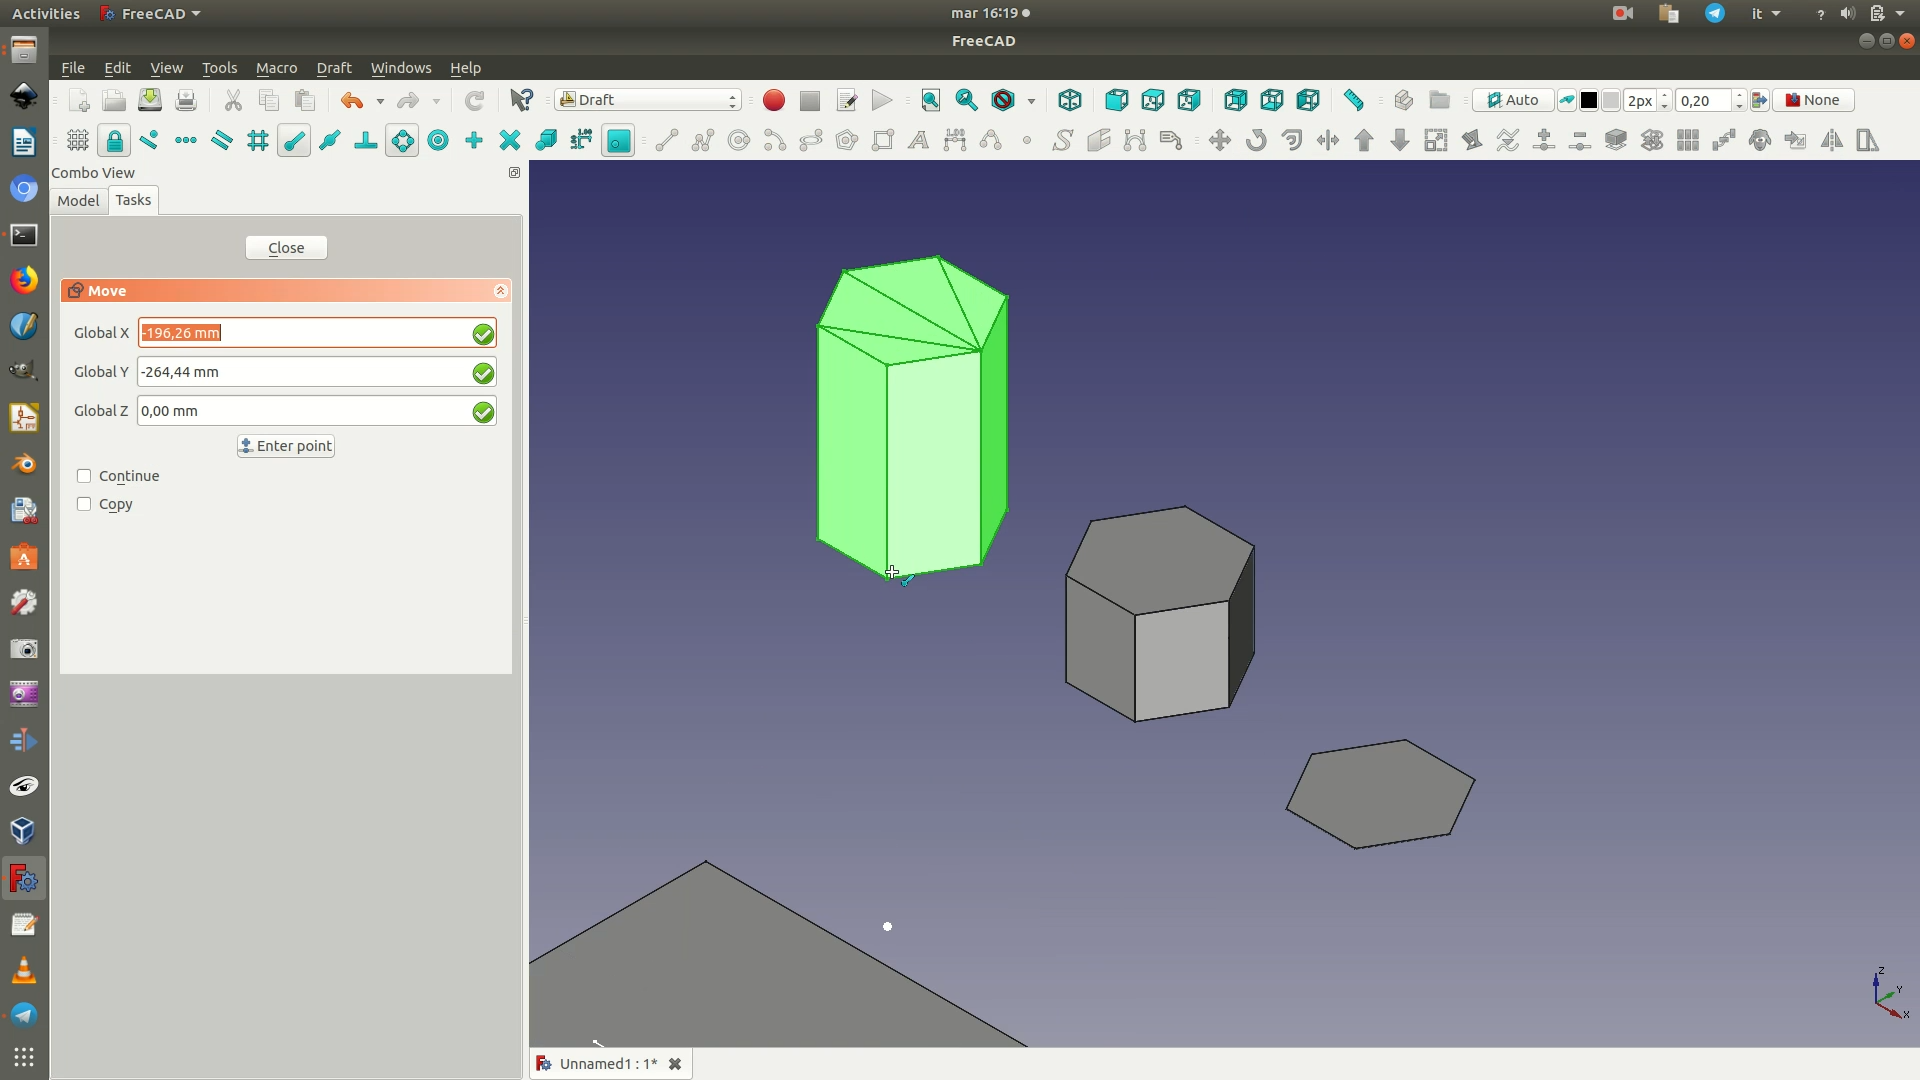The height and width of the screenshot is (1080, 1920).
Task: Close the Unnamed1 document tab
Action: tap(675, 1064)
